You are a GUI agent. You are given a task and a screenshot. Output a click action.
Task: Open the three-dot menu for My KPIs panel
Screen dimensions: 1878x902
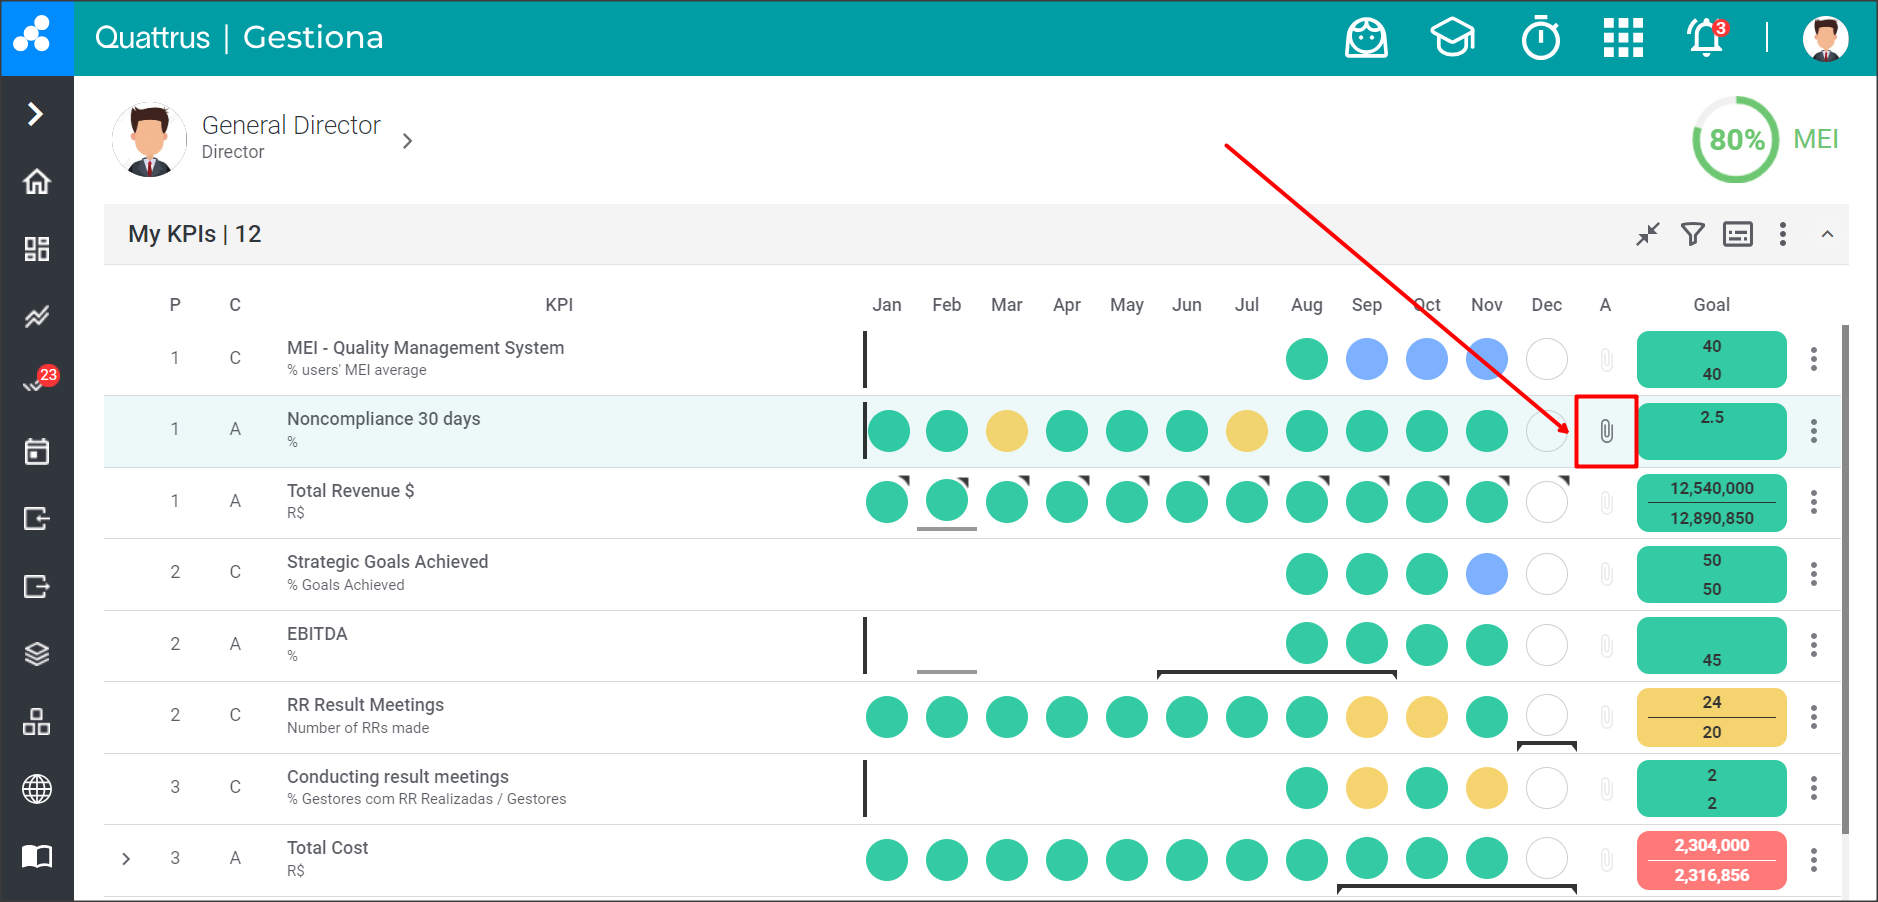[1782, 234]
